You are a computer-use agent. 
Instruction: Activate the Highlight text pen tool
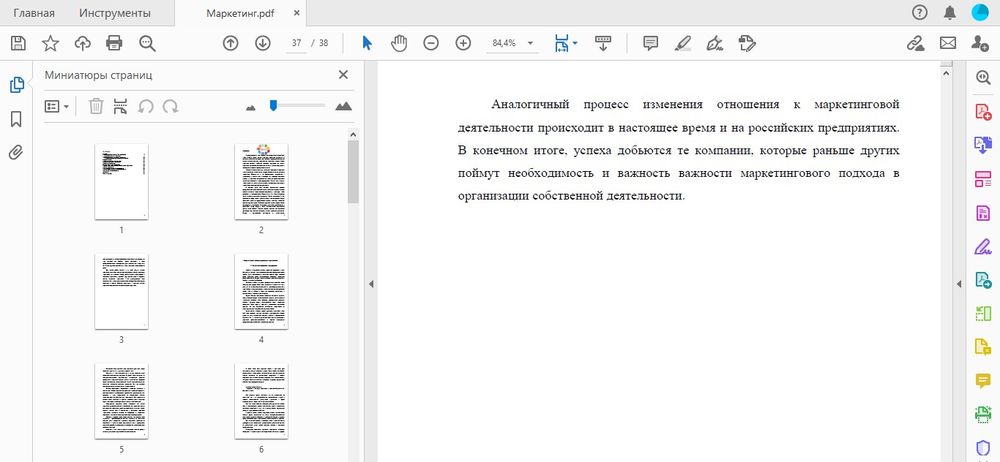tap(682, 43)
